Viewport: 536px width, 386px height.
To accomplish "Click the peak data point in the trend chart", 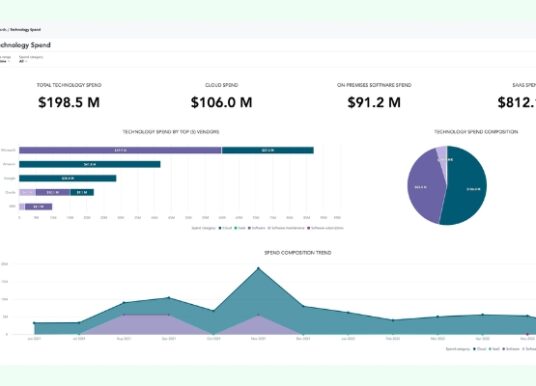I will tap(258, 268).
